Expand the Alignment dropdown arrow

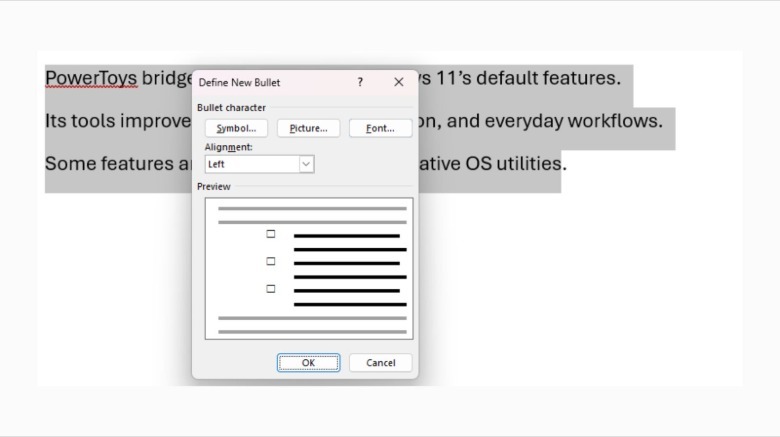point(306,164)
